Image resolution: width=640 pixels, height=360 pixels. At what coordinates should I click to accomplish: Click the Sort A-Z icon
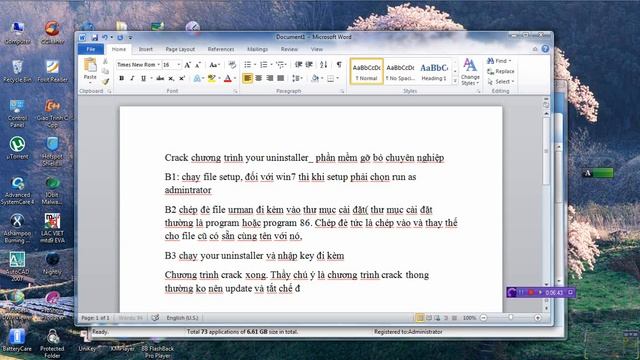click(x=324, y=65)
